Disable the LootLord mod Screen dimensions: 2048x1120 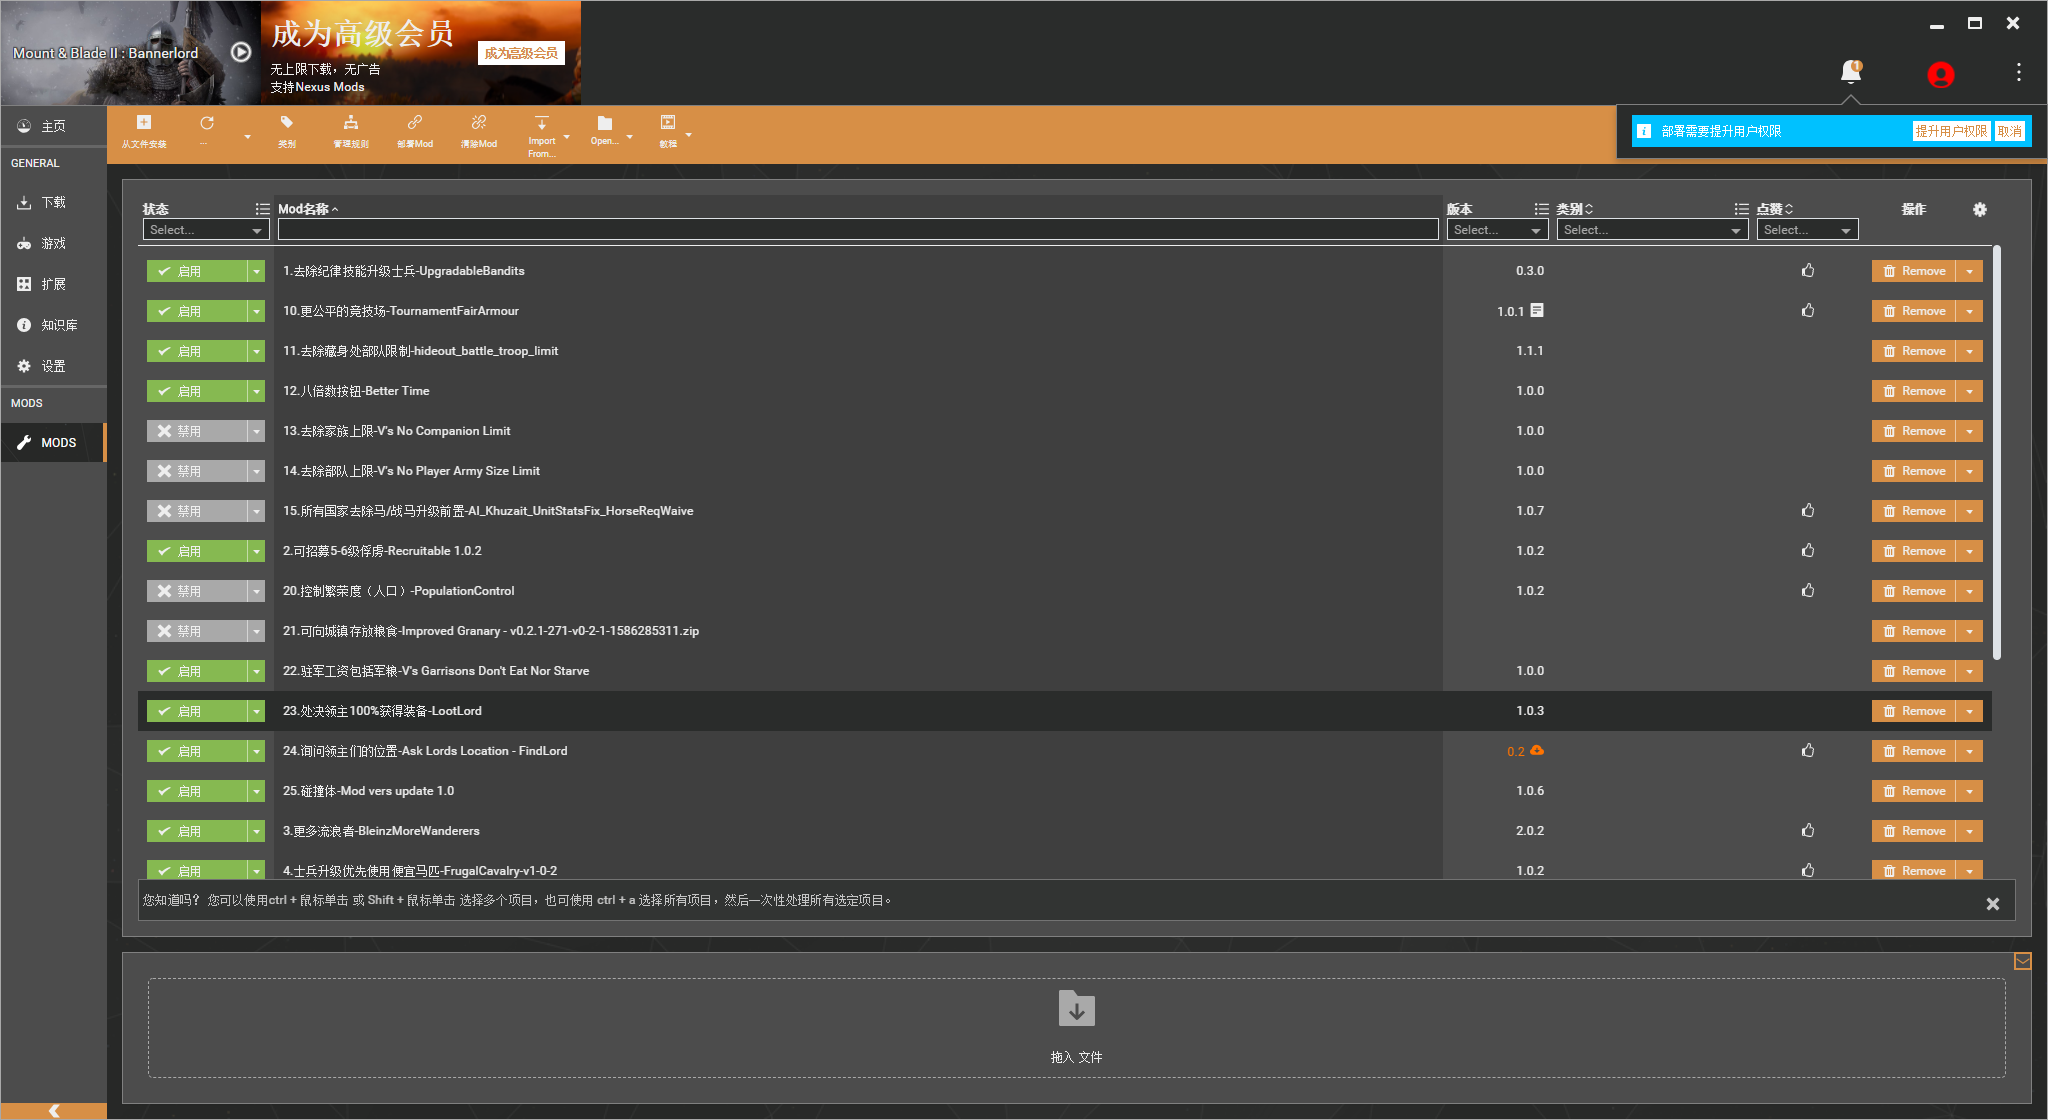pyautogui.click(x=196, y=711)
